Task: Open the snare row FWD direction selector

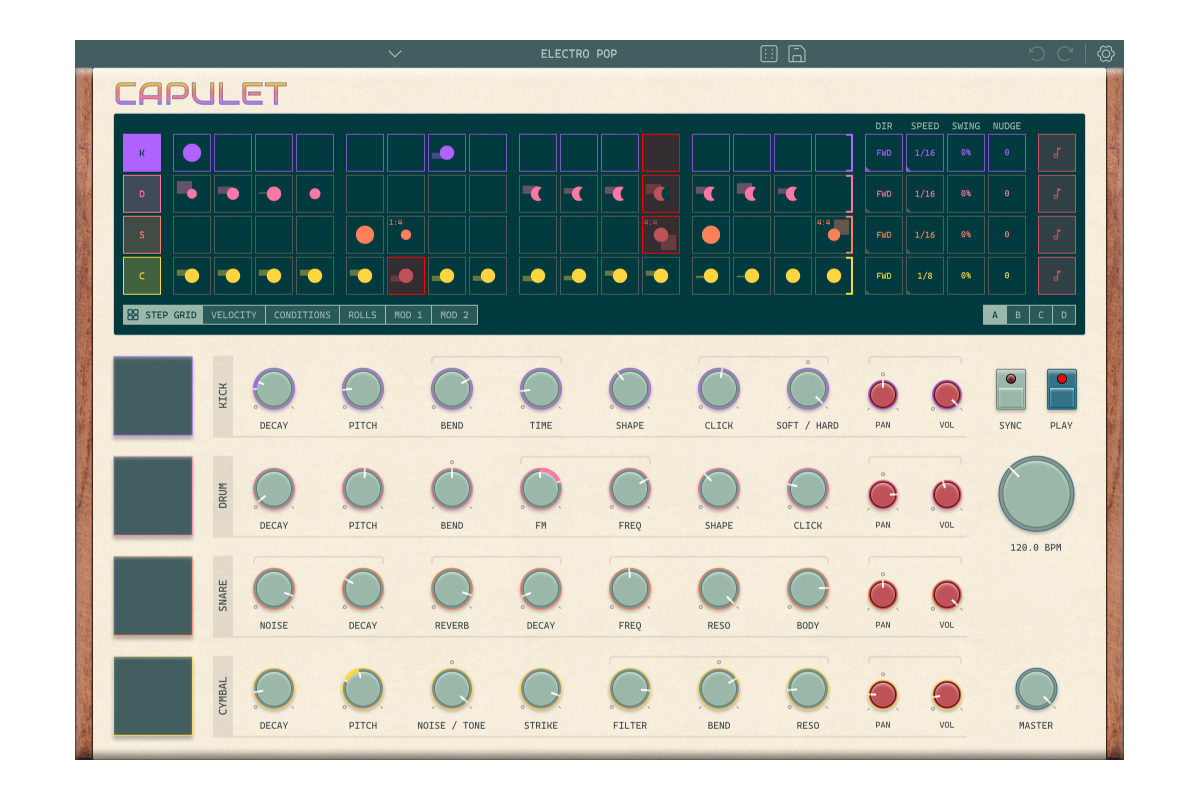Action: 884,235
